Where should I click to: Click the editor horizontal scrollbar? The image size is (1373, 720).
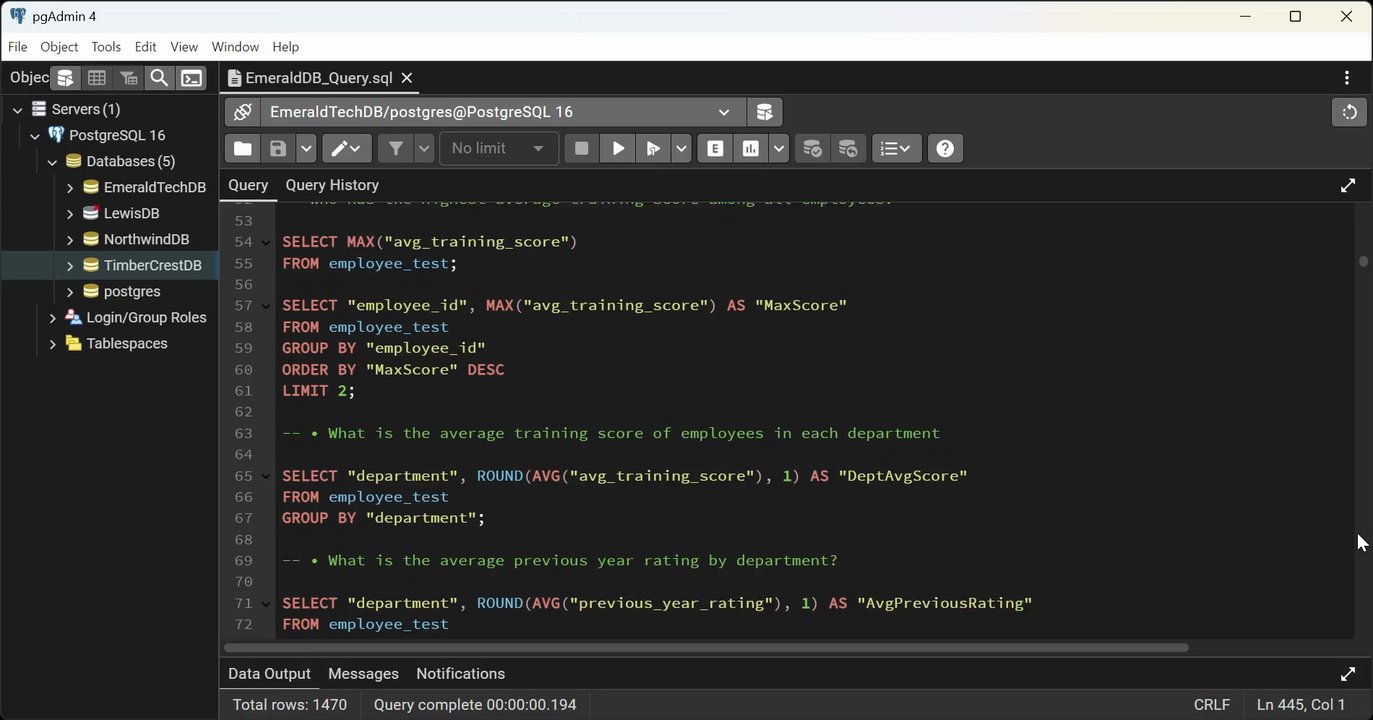pos(705,647)
